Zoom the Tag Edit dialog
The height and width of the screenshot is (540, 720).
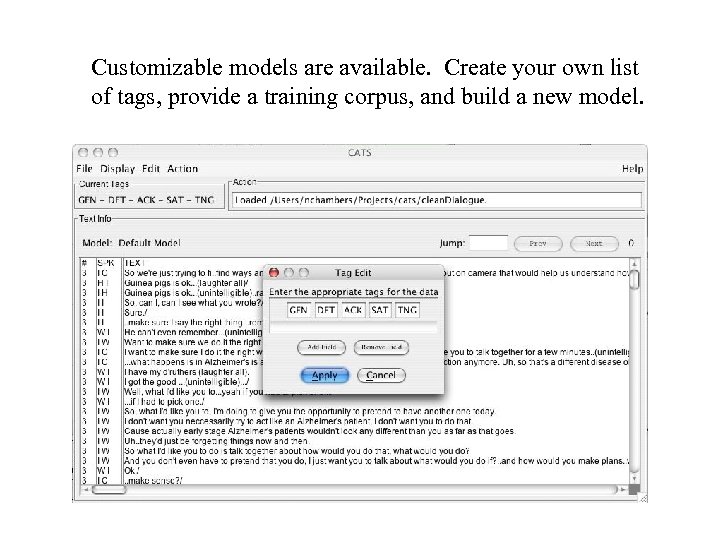304,273
